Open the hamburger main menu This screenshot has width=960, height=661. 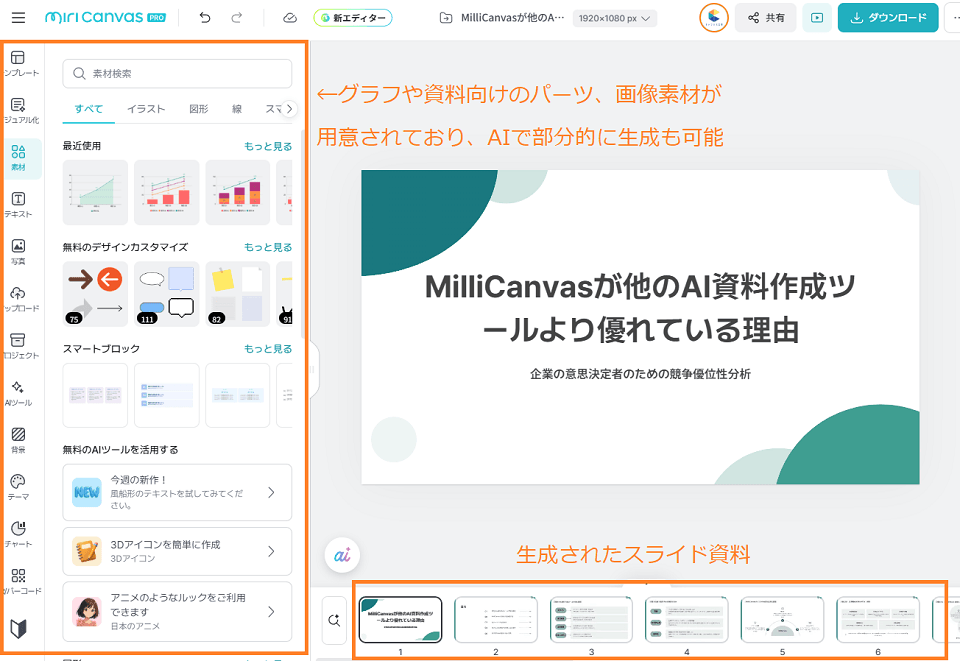(18, 18)
